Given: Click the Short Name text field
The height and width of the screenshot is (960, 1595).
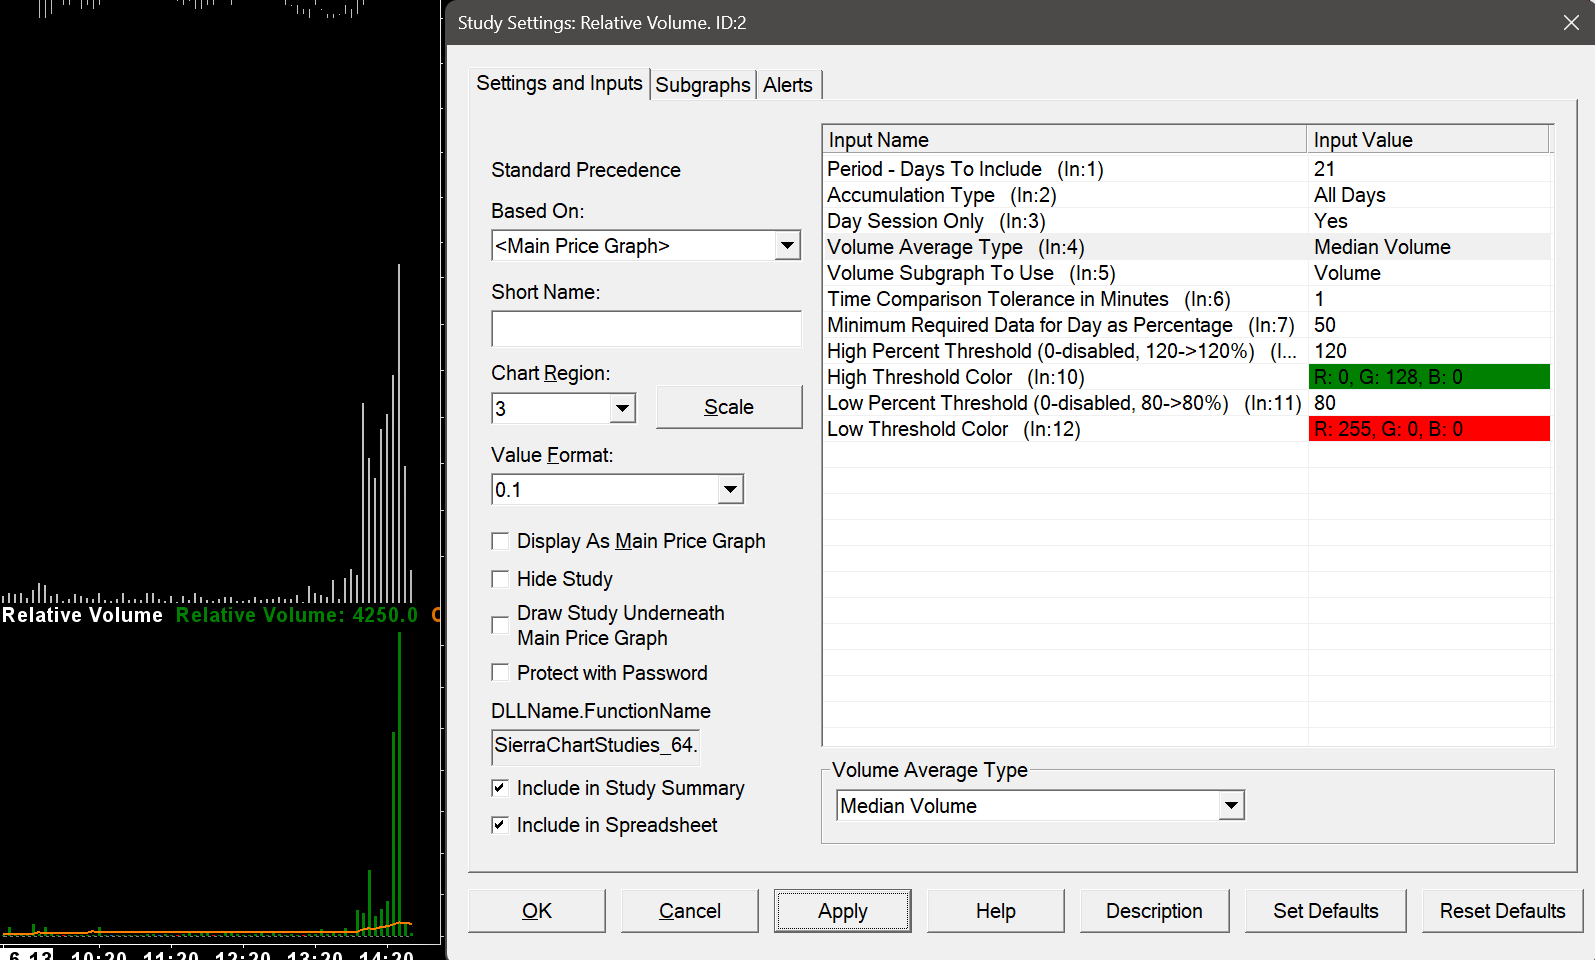Looking at the screenshot, I should pos(645,329).
